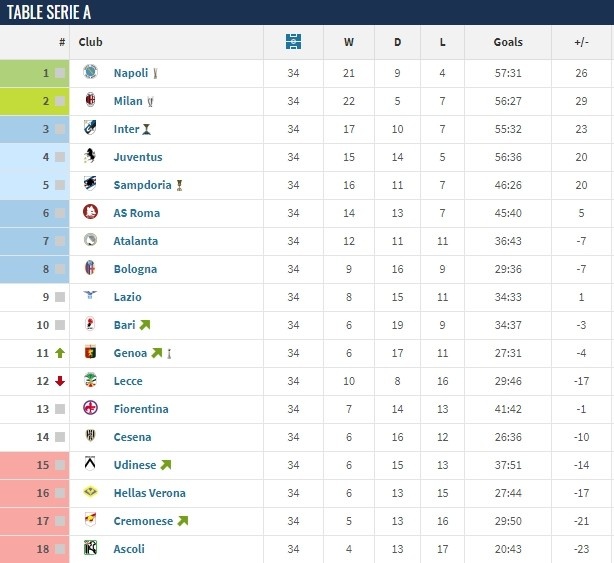Viewport: 614px width, 563px height.
Task: Select the W wins column header
Action: click(349, 42)
